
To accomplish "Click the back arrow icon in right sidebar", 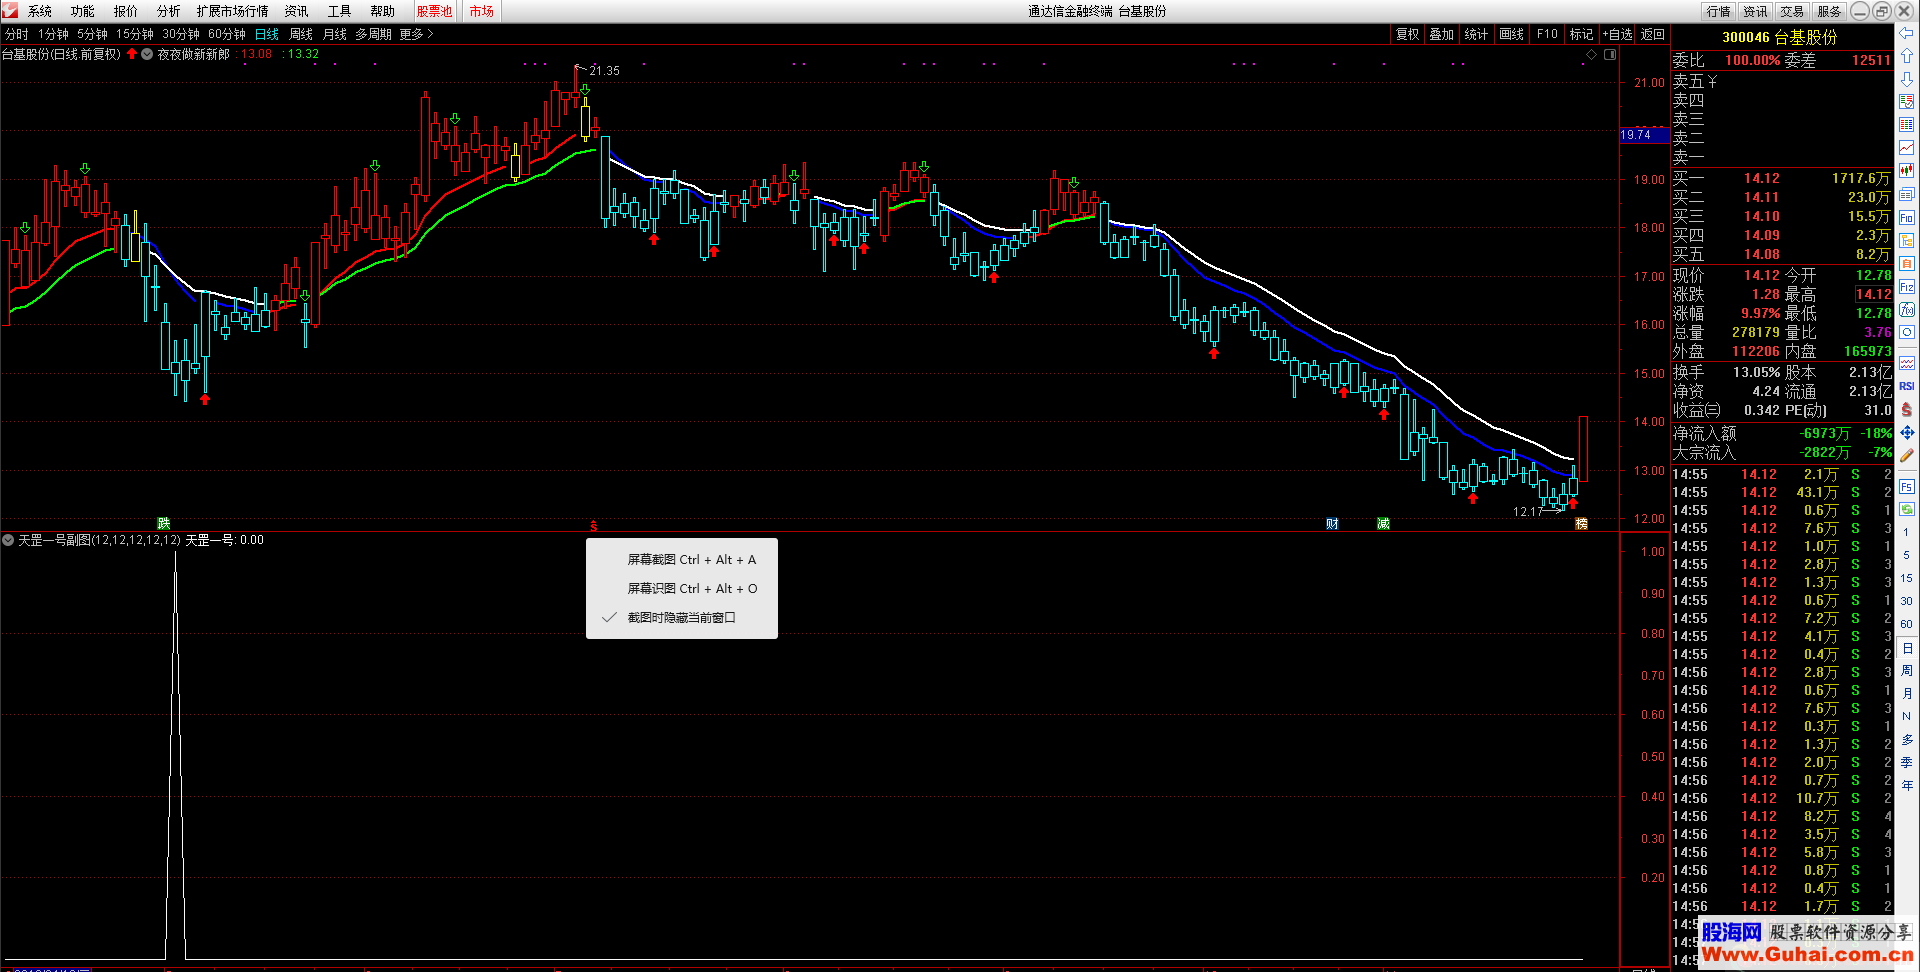I will 1907,33.
